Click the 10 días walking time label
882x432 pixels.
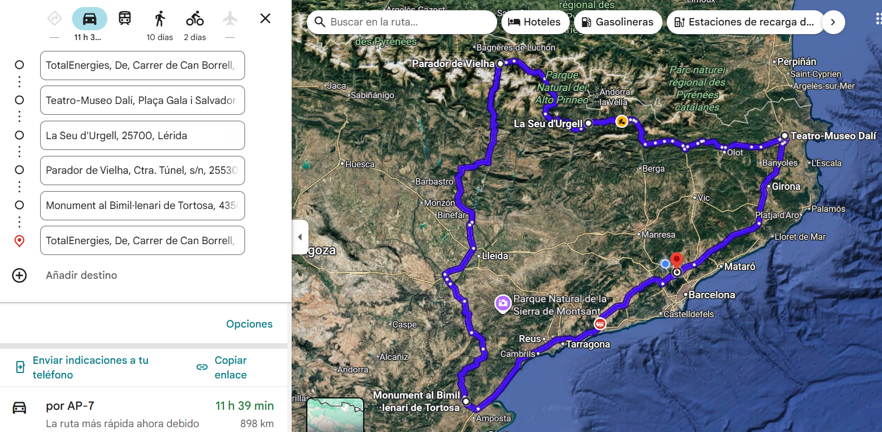point(160,37)
